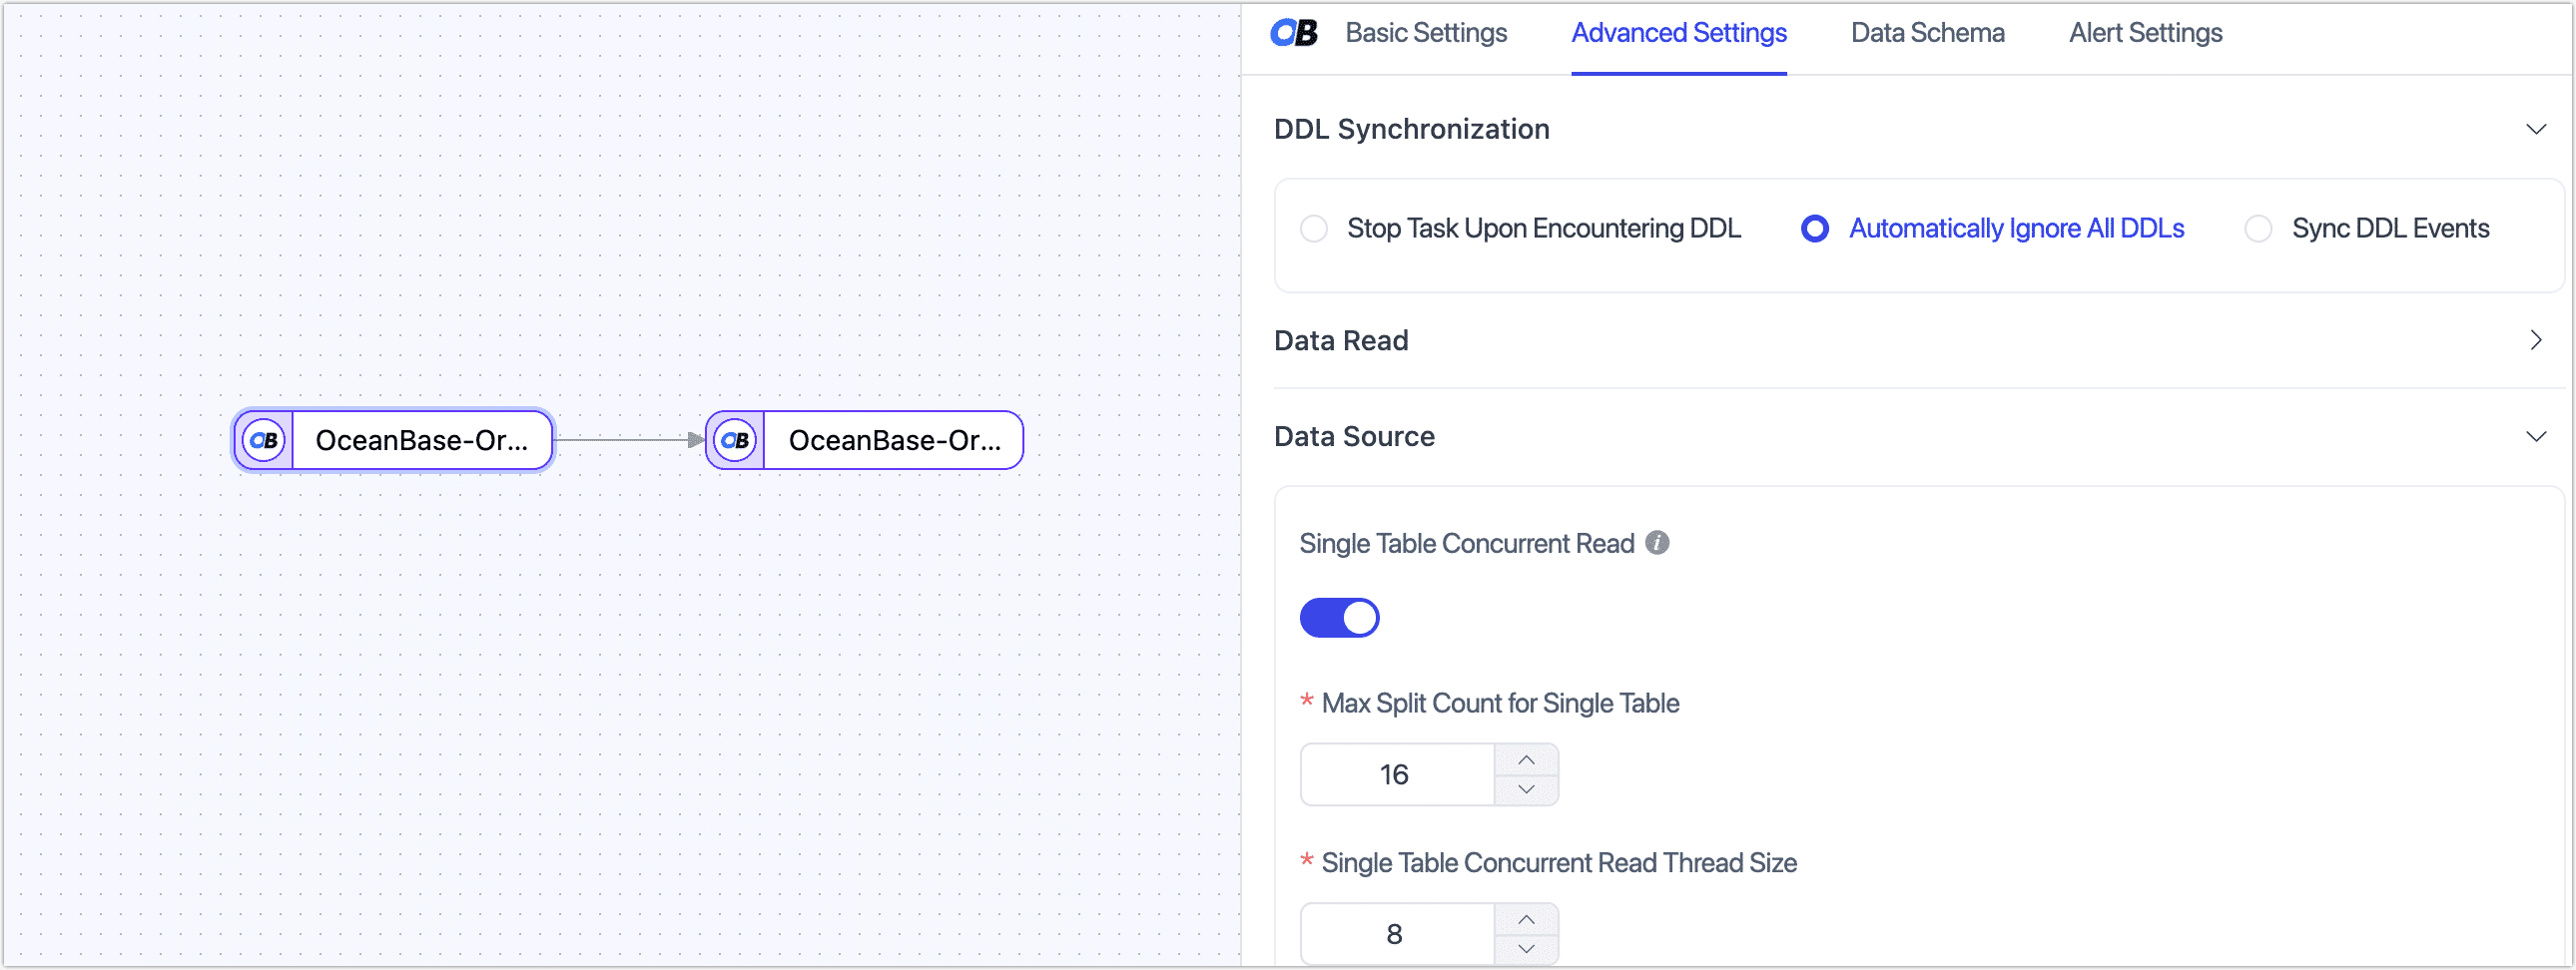The width and height of the screenshot is (2576, 970).
Task: Click the Max Split Count input showing 16
Action: point(1397,773)
